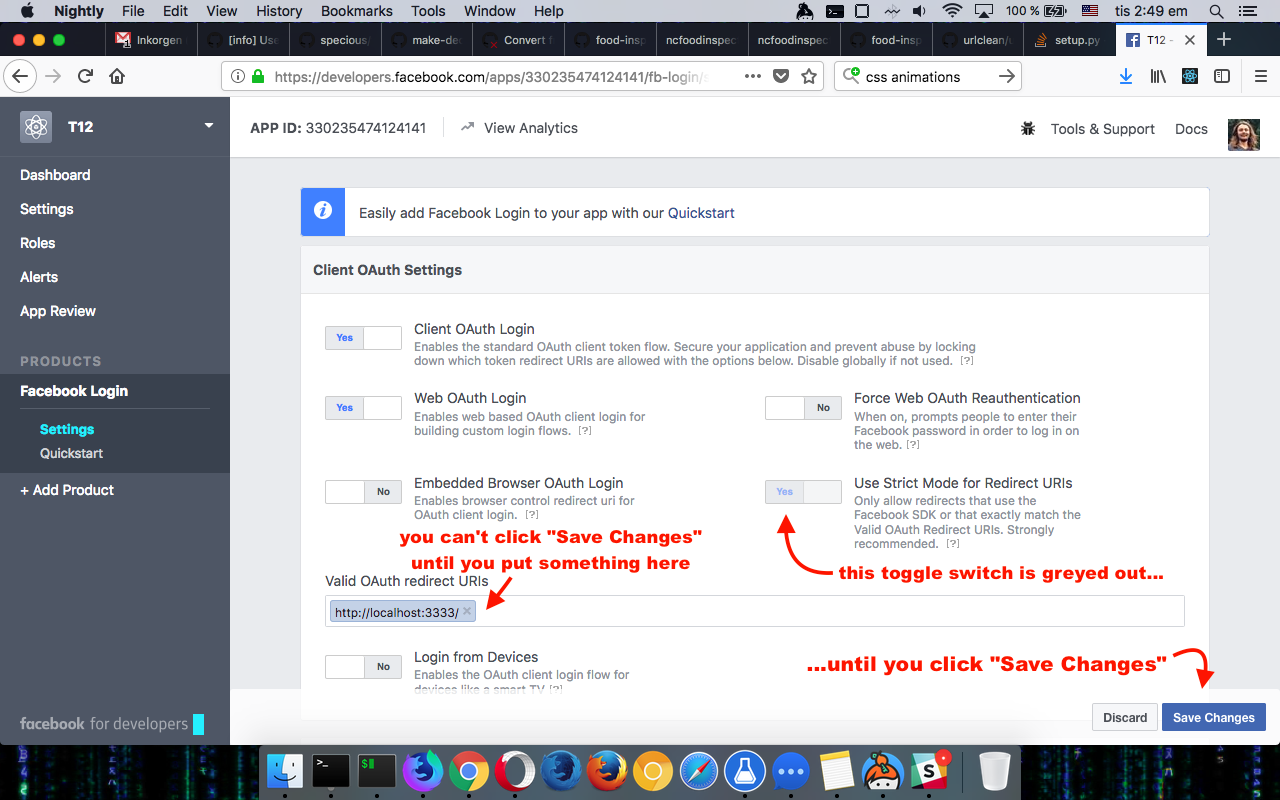Open Docs link in header

[1191, 129]
